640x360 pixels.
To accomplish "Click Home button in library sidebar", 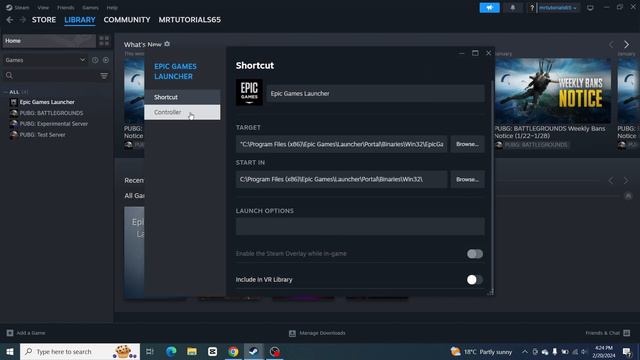I will coord(49,41).
